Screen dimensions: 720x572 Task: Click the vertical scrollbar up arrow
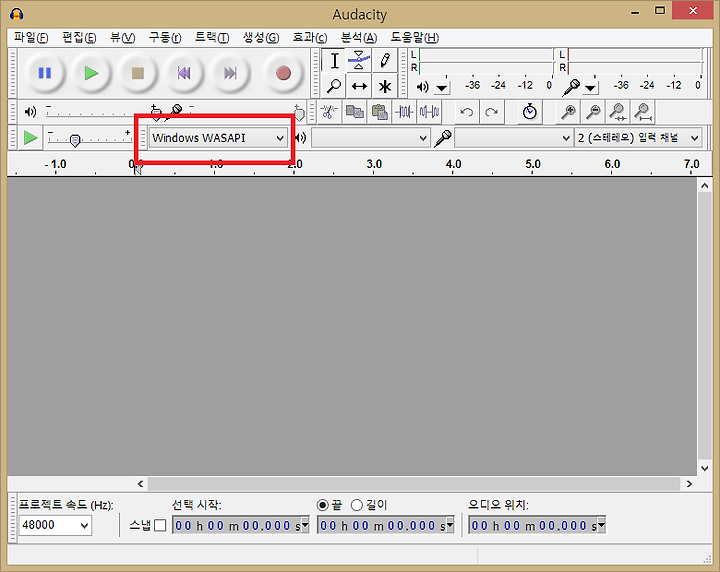(x=705, y=185)
